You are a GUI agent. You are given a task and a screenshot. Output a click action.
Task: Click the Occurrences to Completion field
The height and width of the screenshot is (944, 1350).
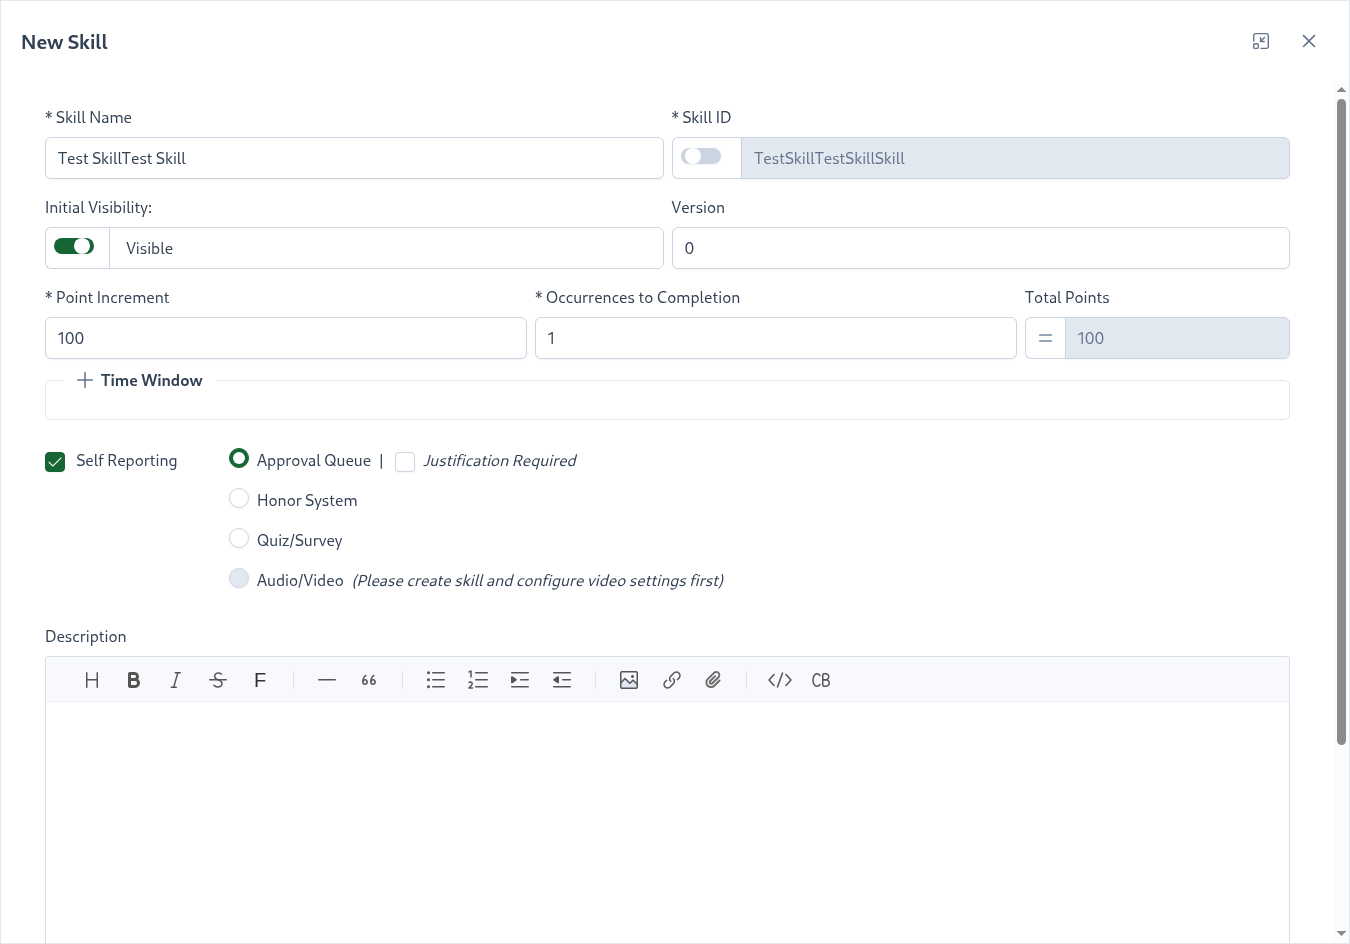(x=776, y=338)
